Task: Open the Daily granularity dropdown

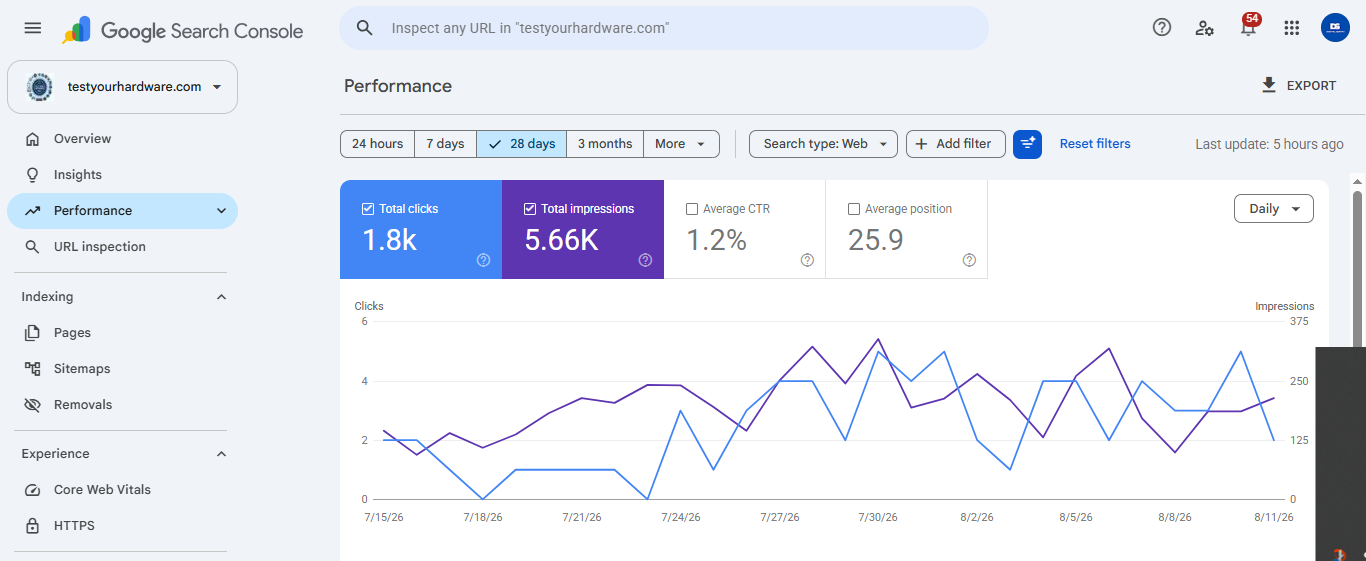Action: 1274,209
